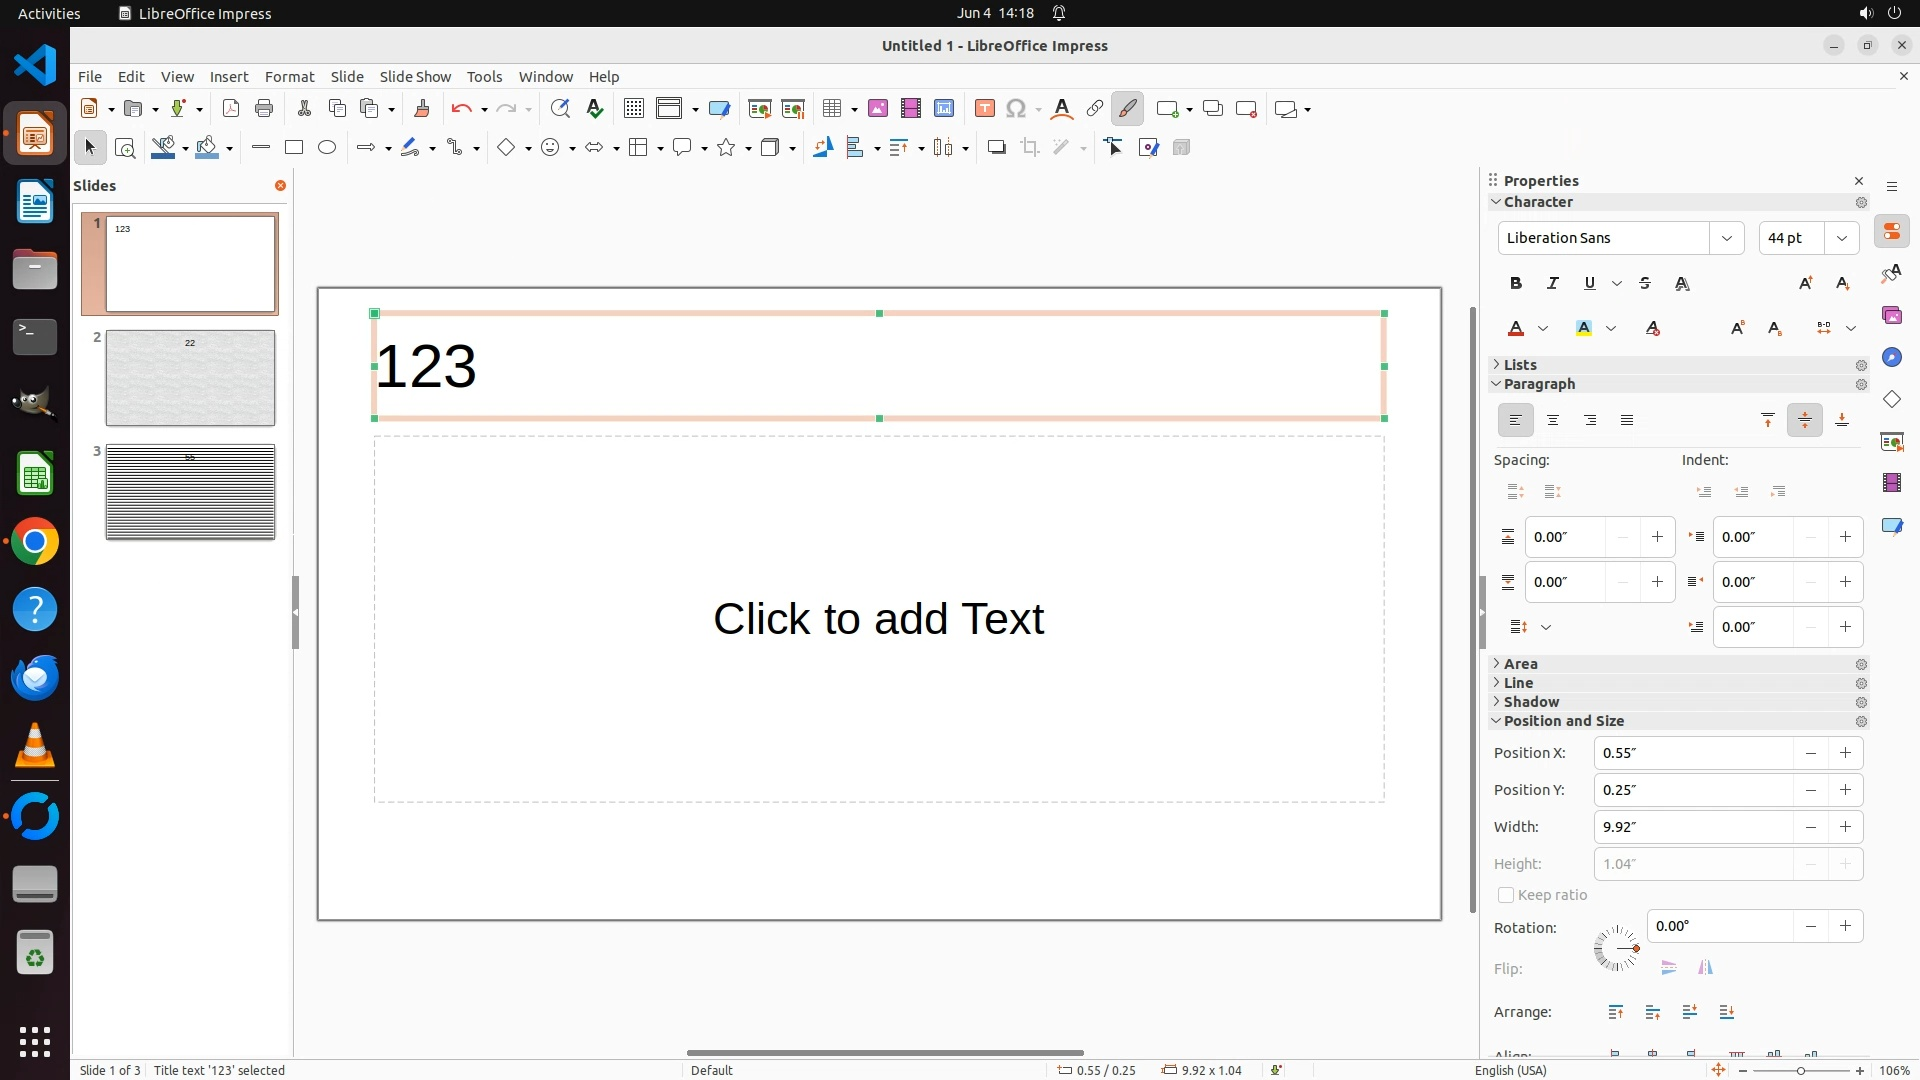Expand the Area section

coord(1520,664)
